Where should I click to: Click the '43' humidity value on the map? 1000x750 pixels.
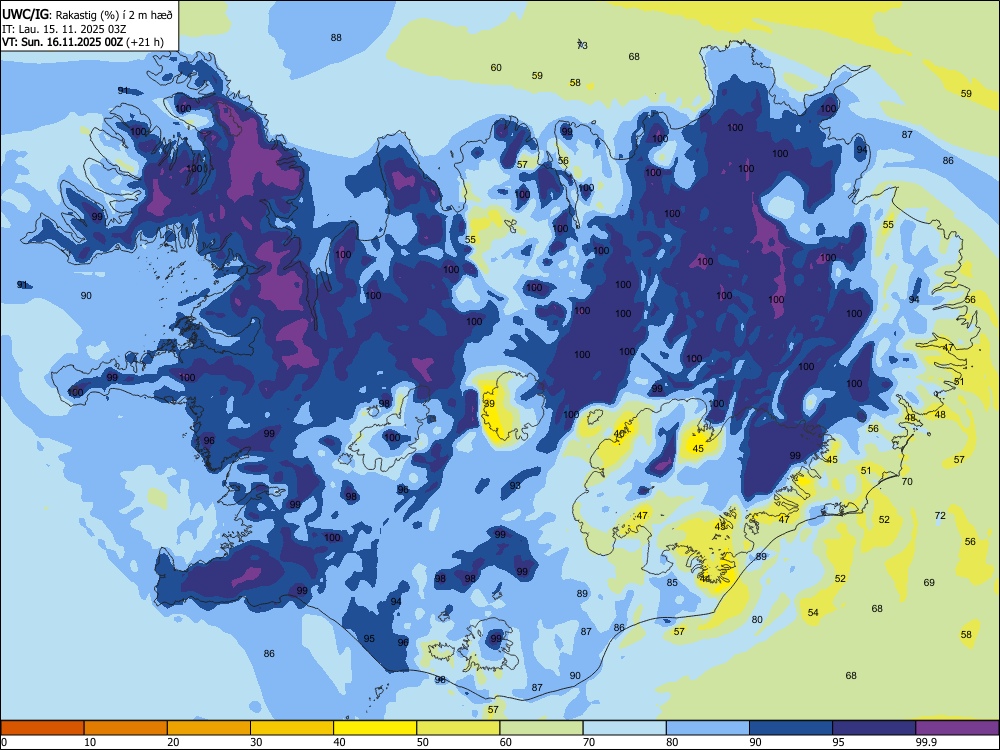[x=721, y=527]
